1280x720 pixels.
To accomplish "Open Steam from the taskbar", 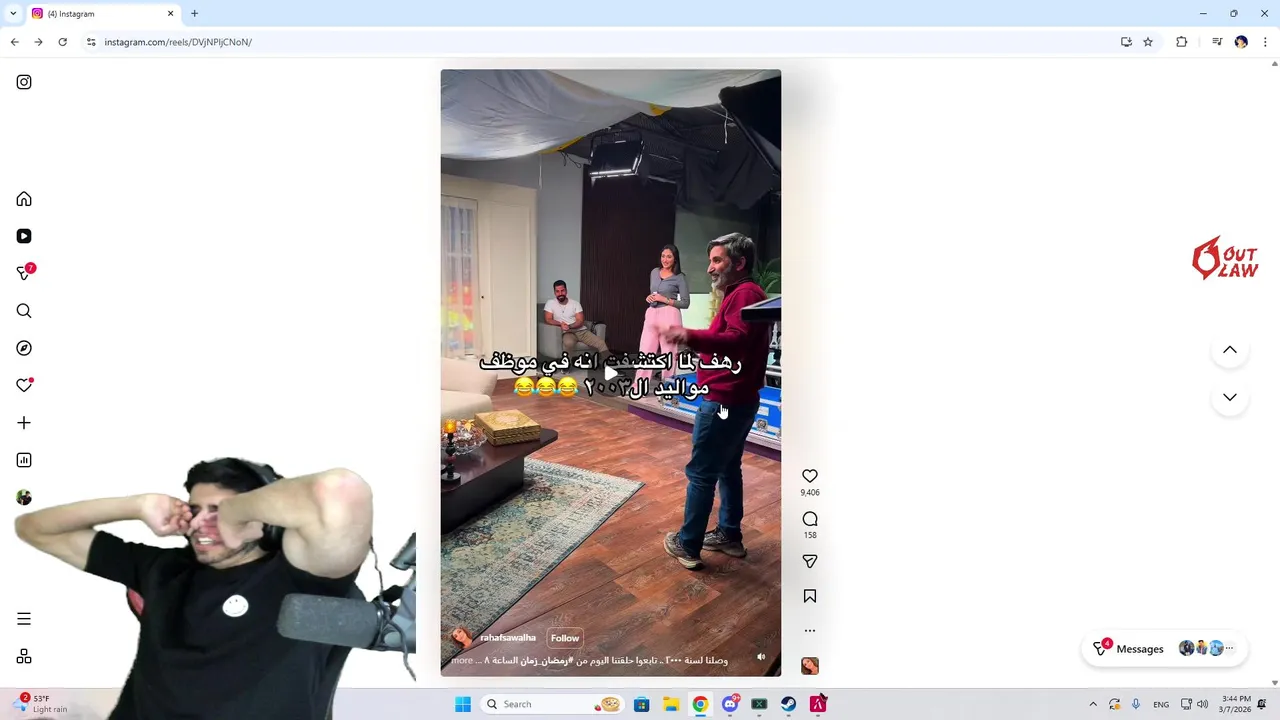I will tap(789, 704).
